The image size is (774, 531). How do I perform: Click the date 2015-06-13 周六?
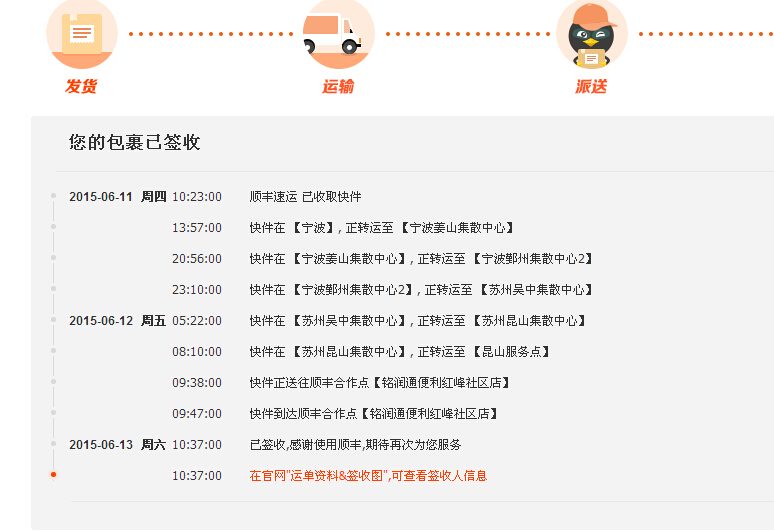117,445
